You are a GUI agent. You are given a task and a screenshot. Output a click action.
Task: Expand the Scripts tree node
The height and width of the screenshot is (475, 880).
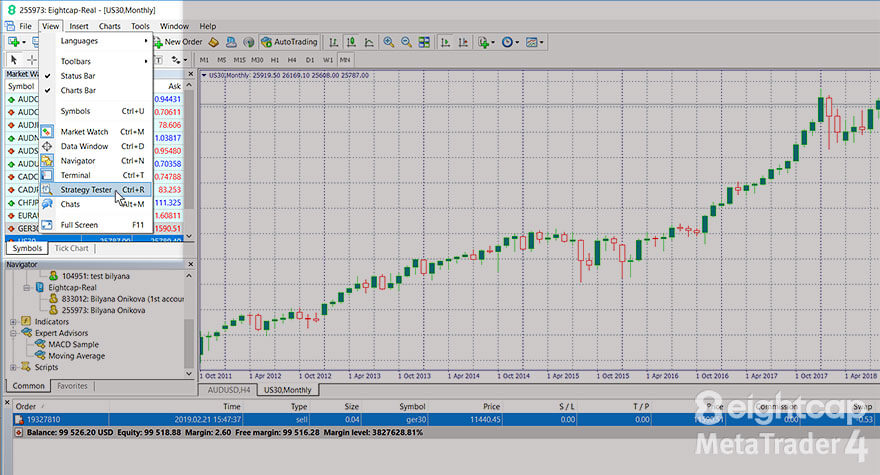click(13, 367)
